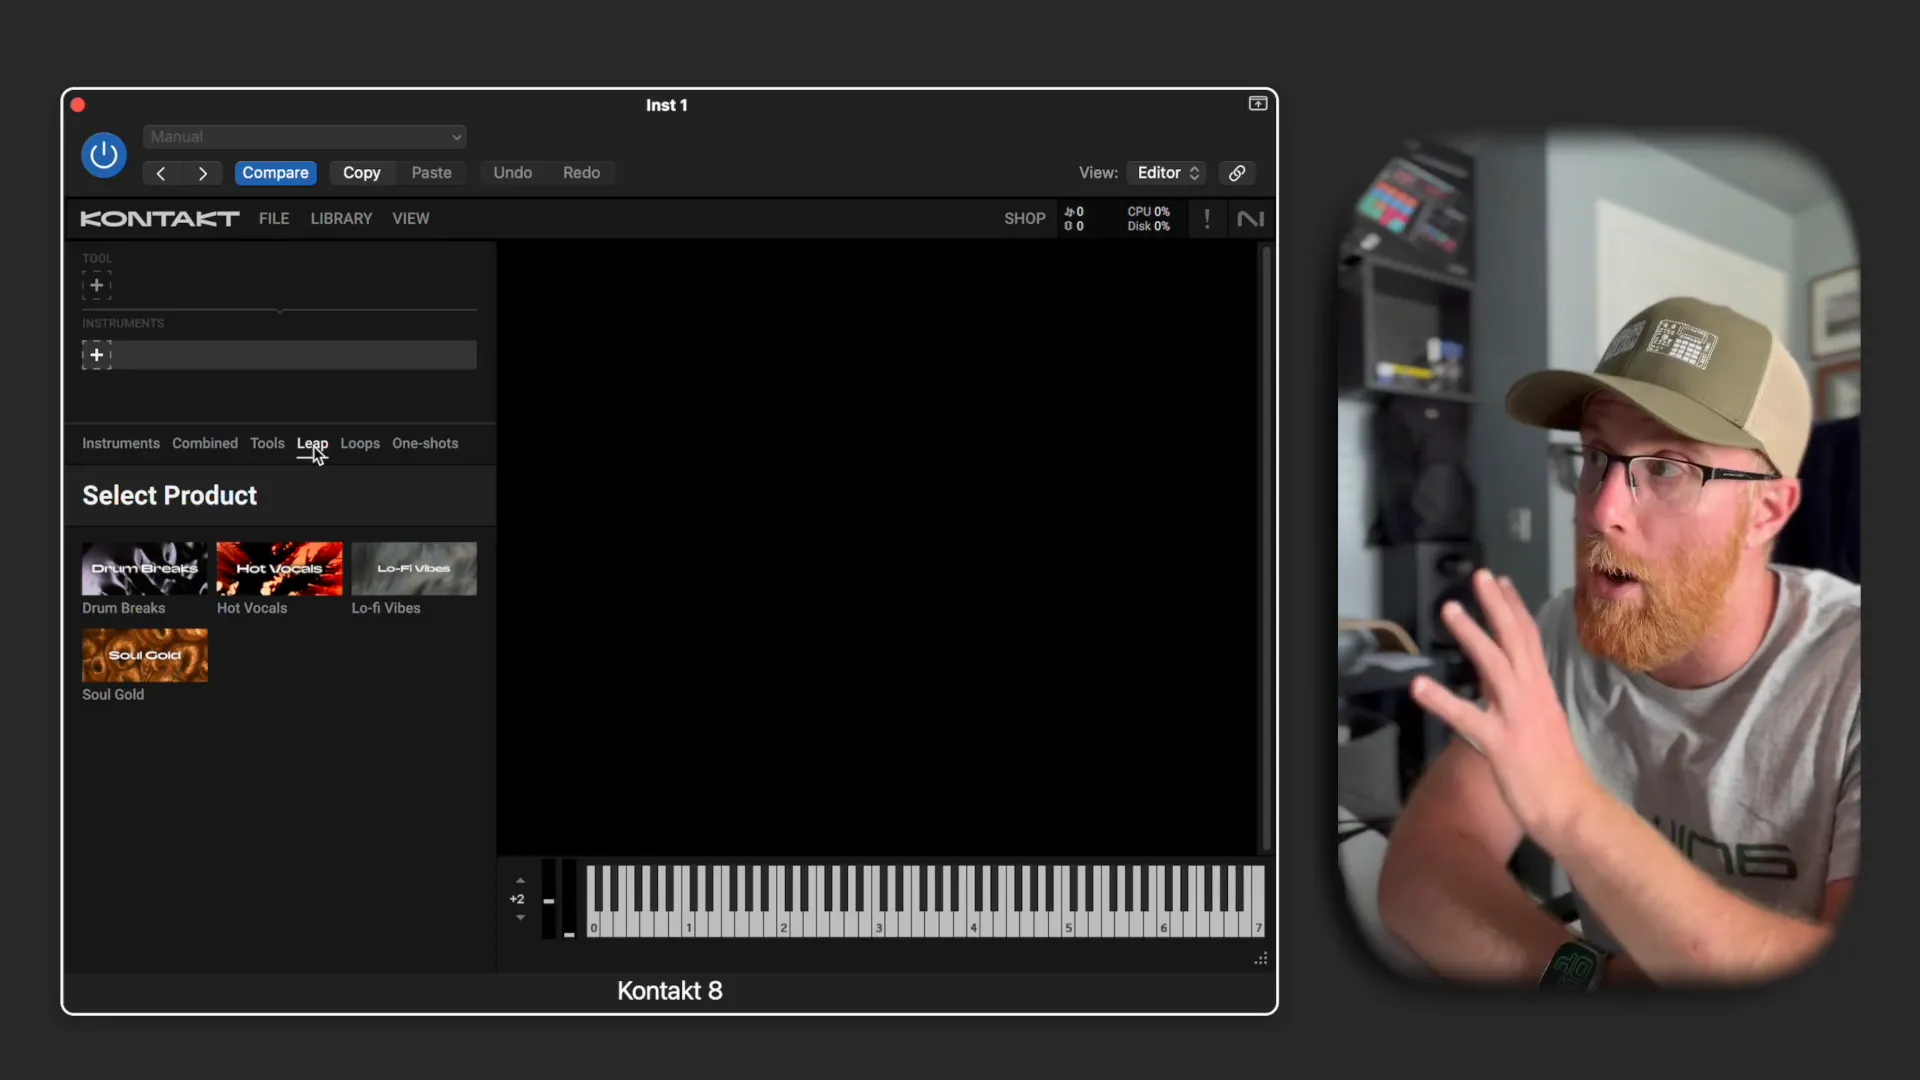Switch to the Leap tab
Viewport: 1920px width, 1080px height.
312,444
